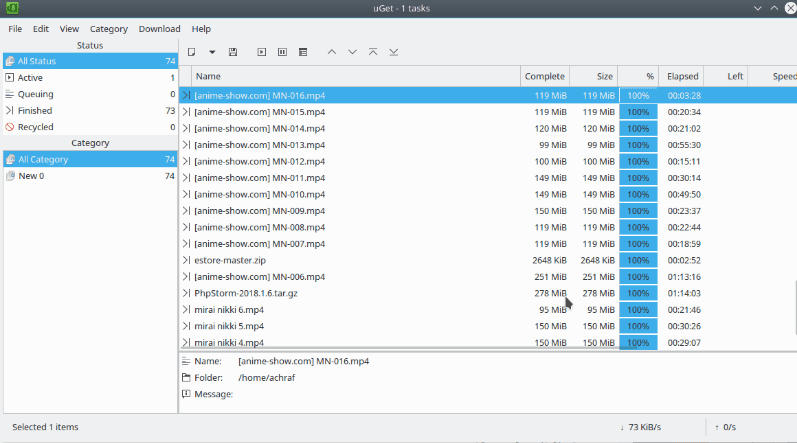
Task: Click the 2648 KiB complete cell
Action: tap(549, 260)
